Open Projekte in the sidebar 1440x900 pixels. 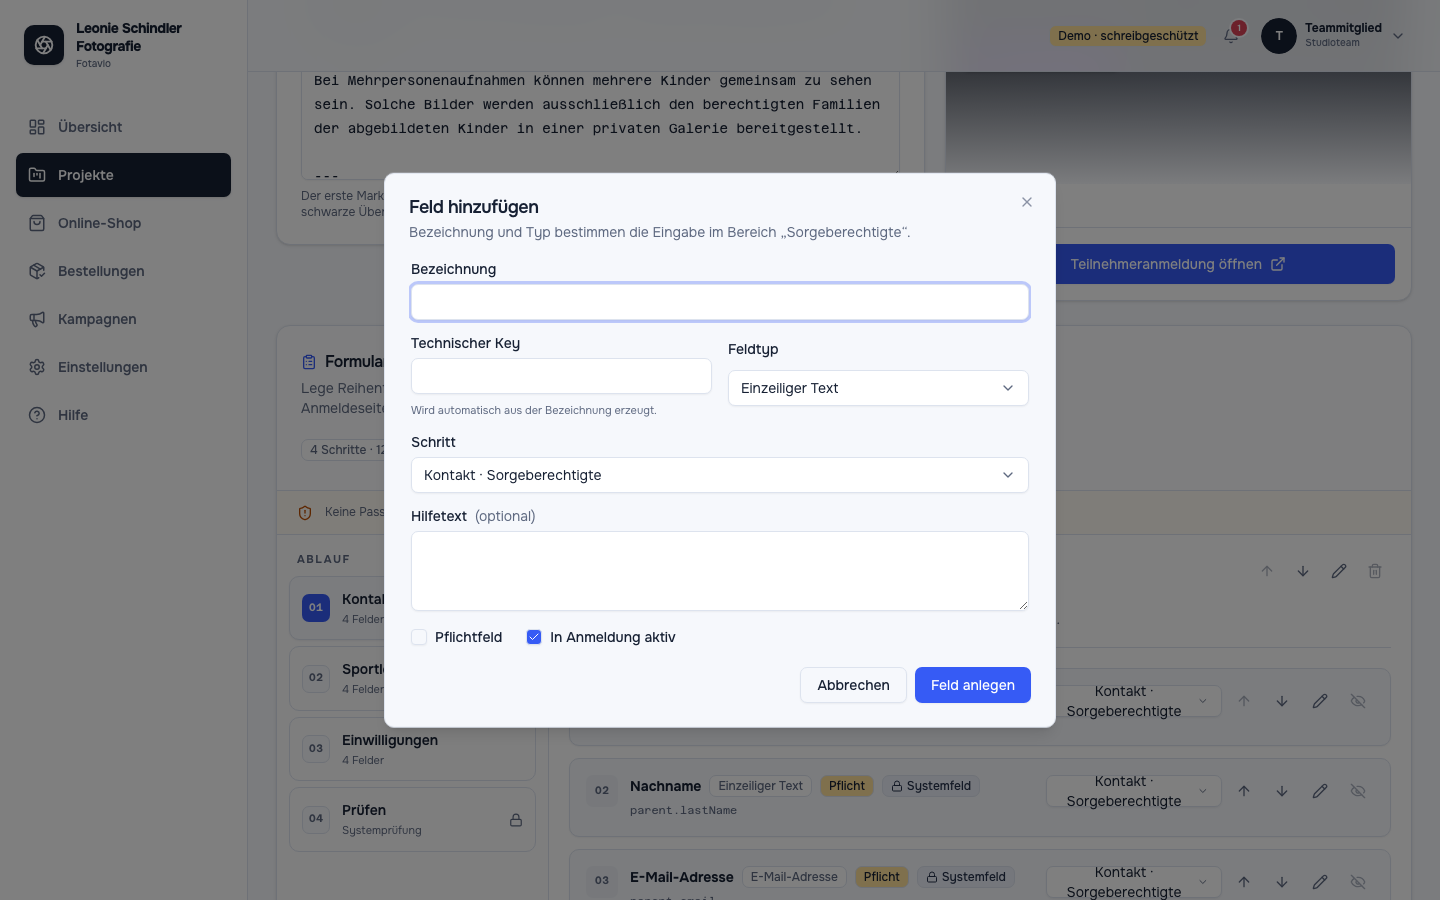tap(123, 175)
